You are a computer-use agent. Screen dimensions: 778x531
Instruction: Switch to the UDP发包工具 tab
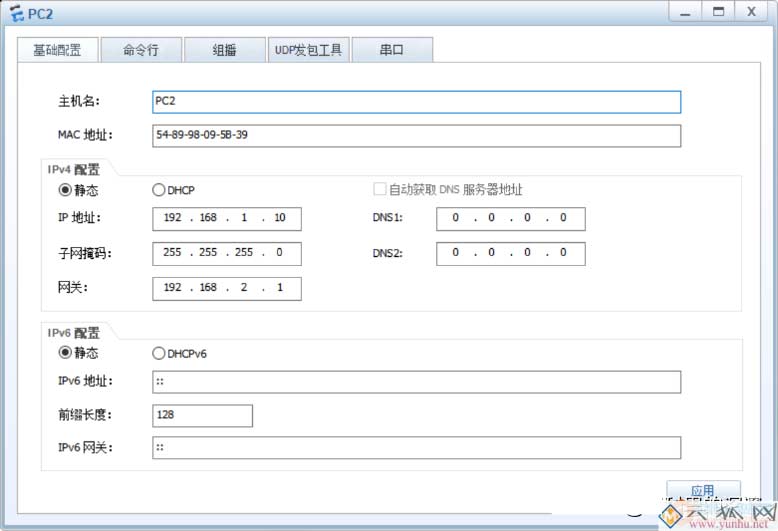(x=308, y=50)
